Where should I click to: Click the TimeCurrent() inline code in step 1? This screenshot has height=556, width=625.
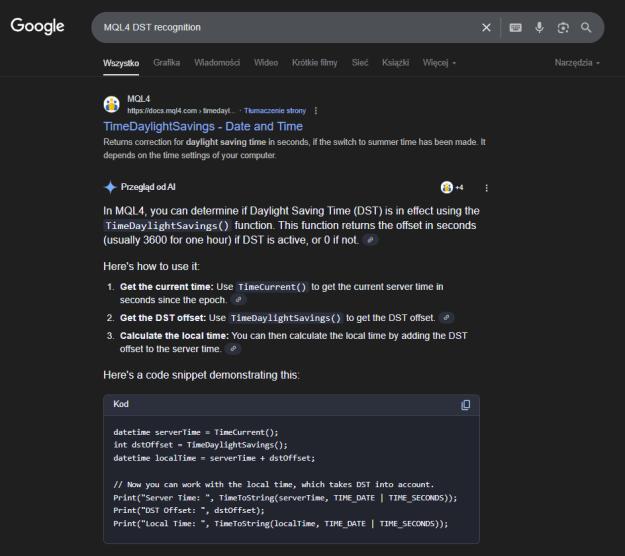coord(272,287)
